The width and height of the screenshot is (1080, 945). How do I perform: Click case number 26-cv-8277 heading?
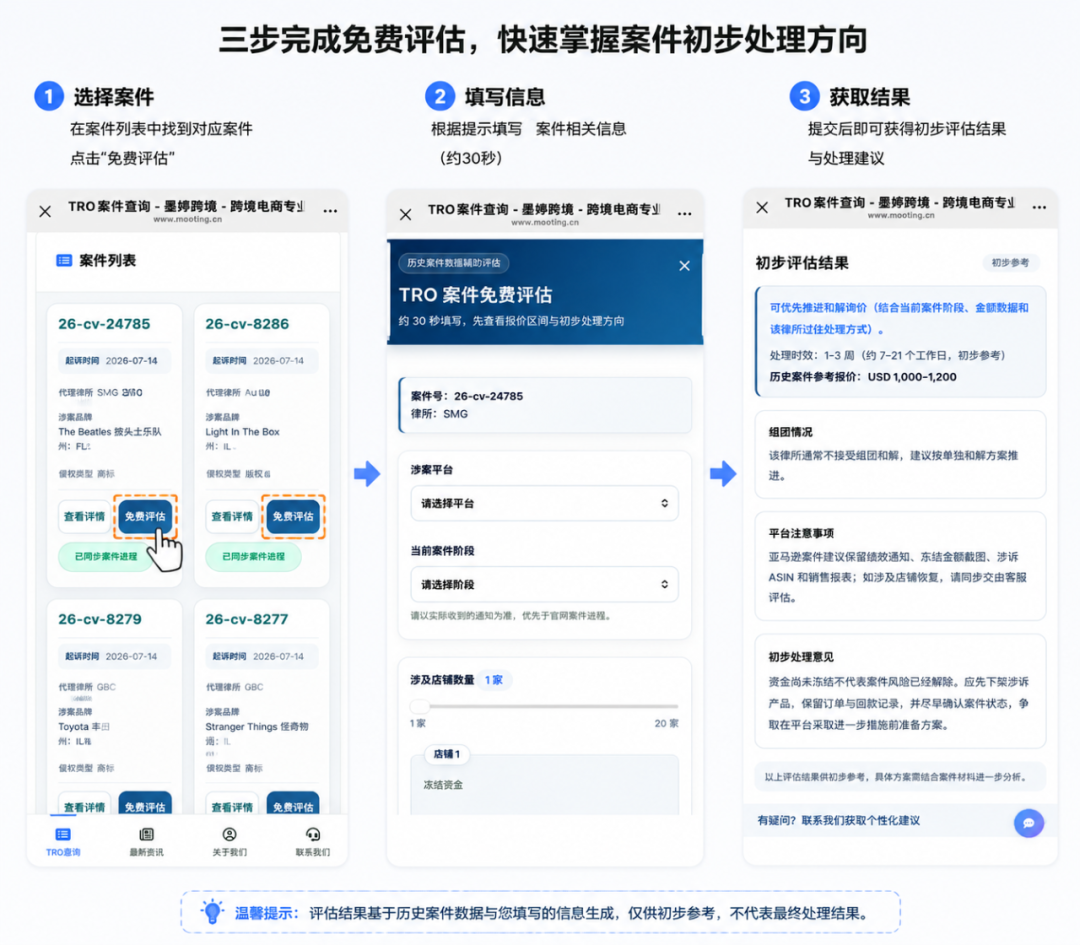pos(247,619)
